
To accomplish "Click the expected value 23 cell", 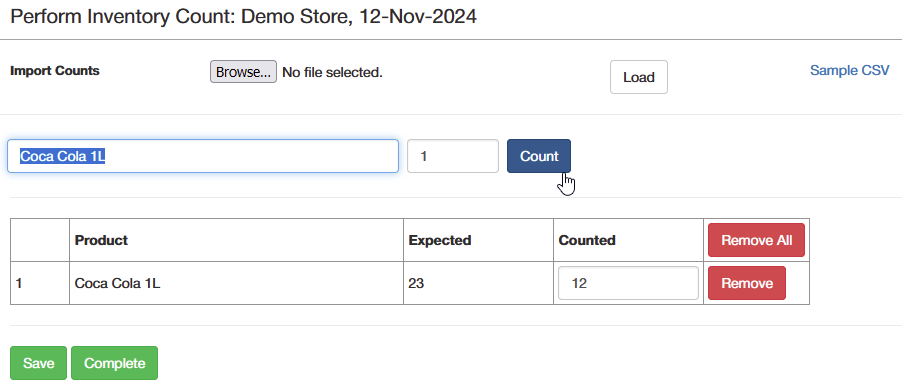I will click(479, 283).
